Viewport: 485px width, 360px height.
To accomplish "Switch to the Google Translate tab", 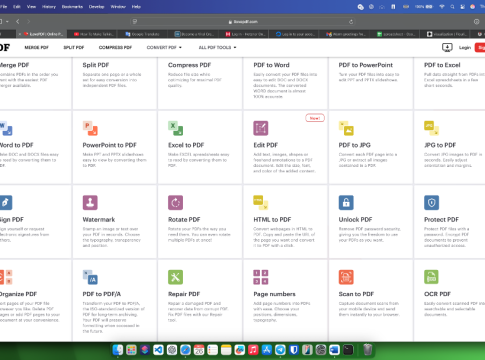I will (142, 34).
